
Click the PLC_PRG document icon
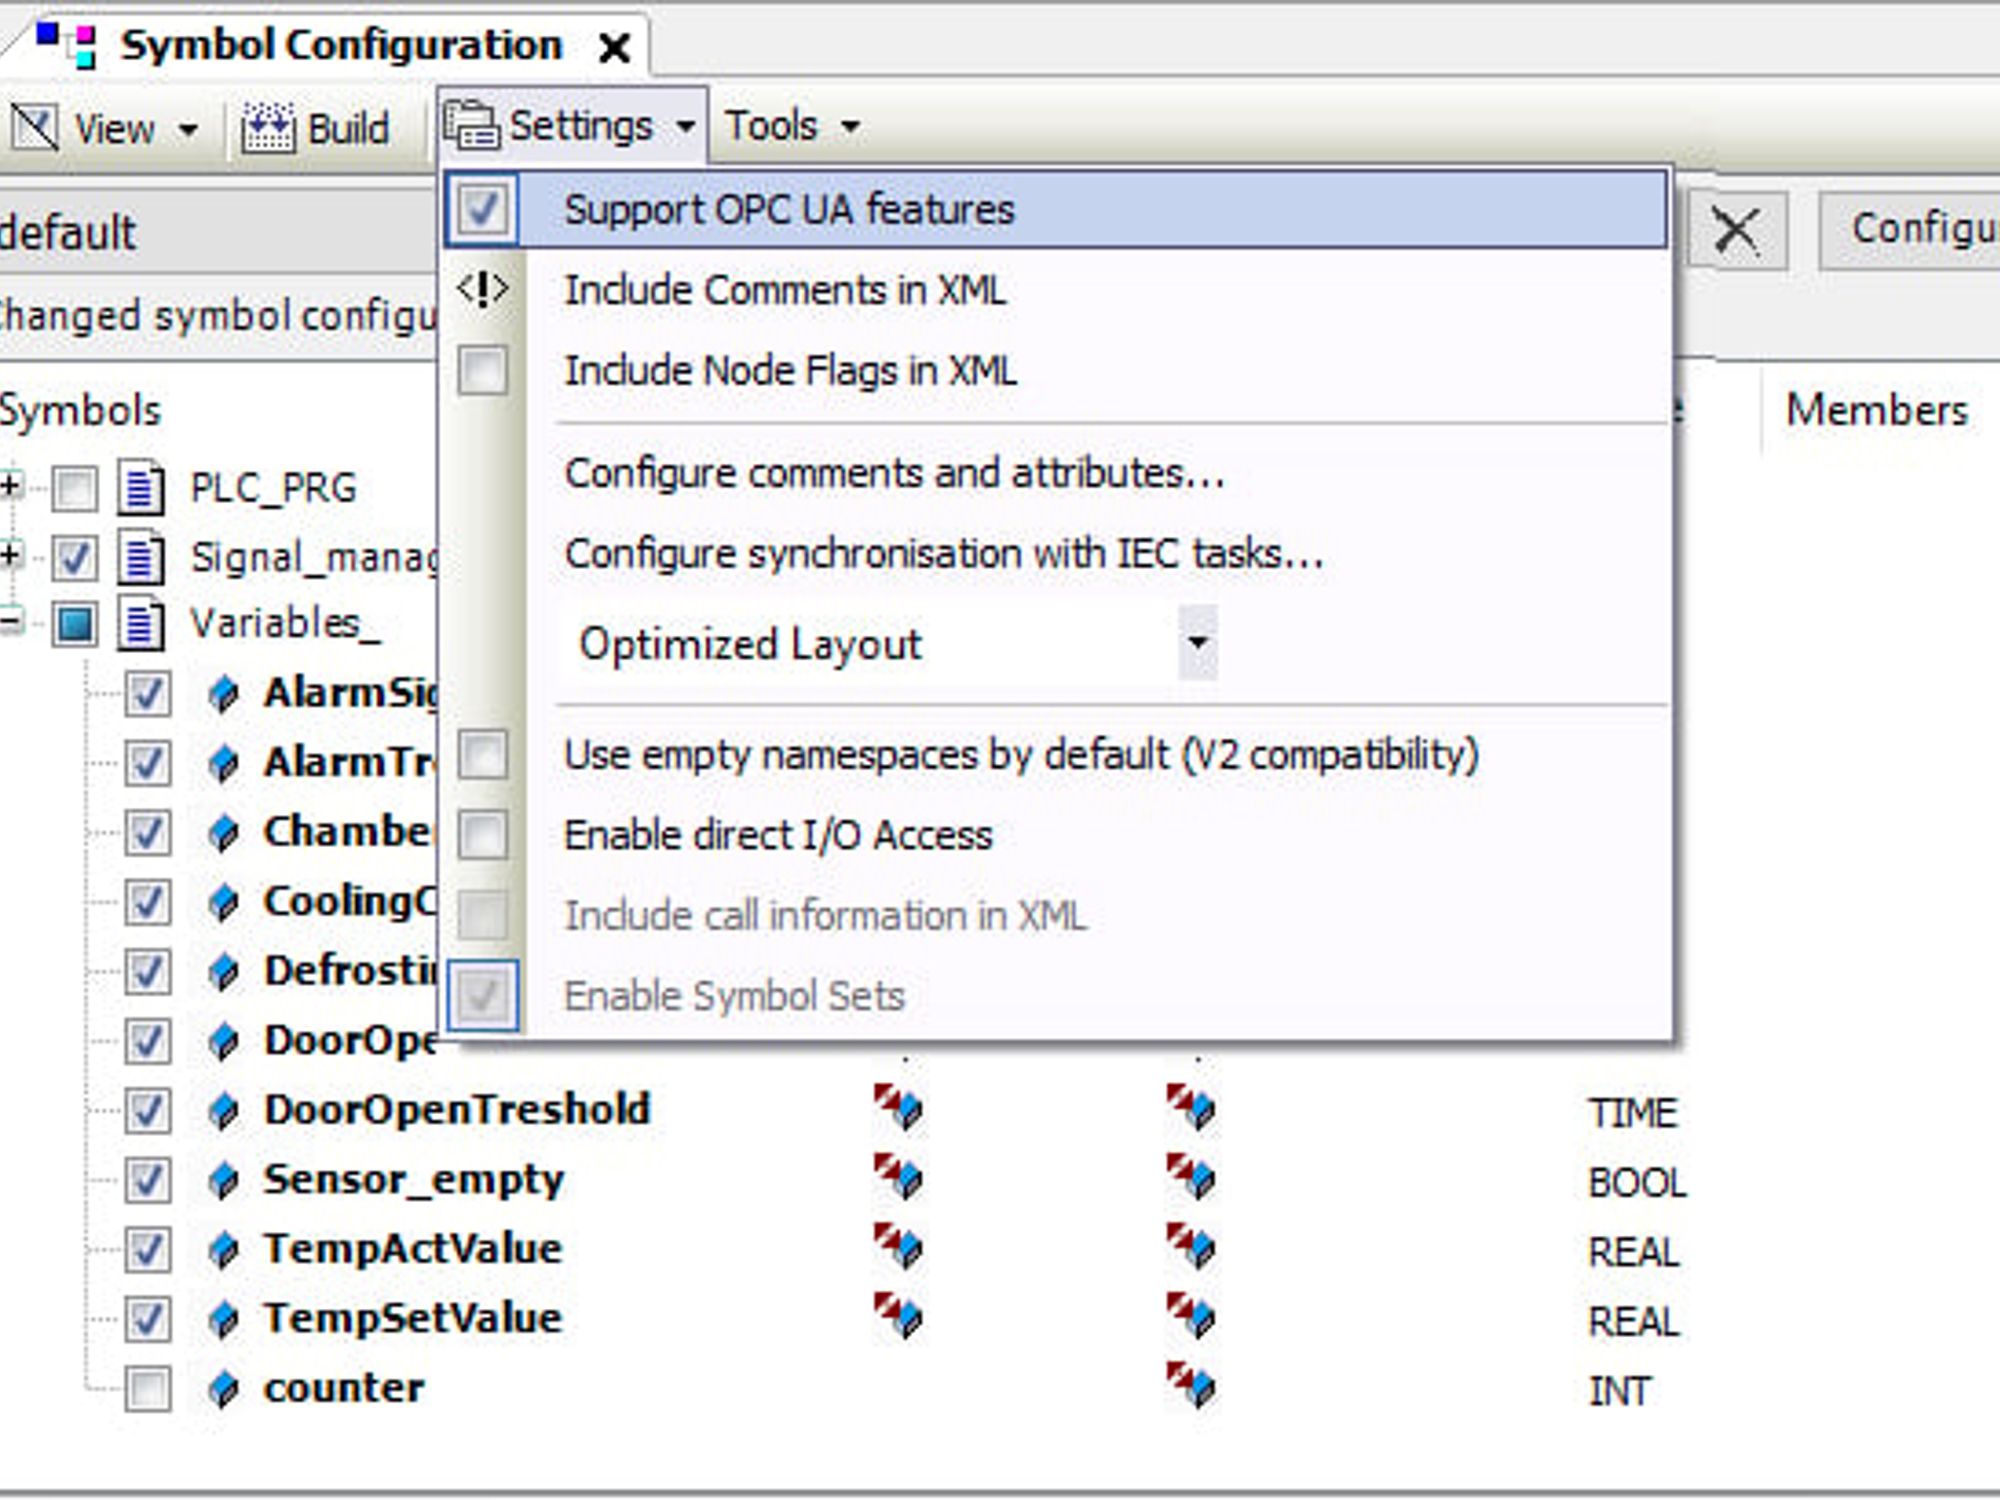click(x=140, y=488)
